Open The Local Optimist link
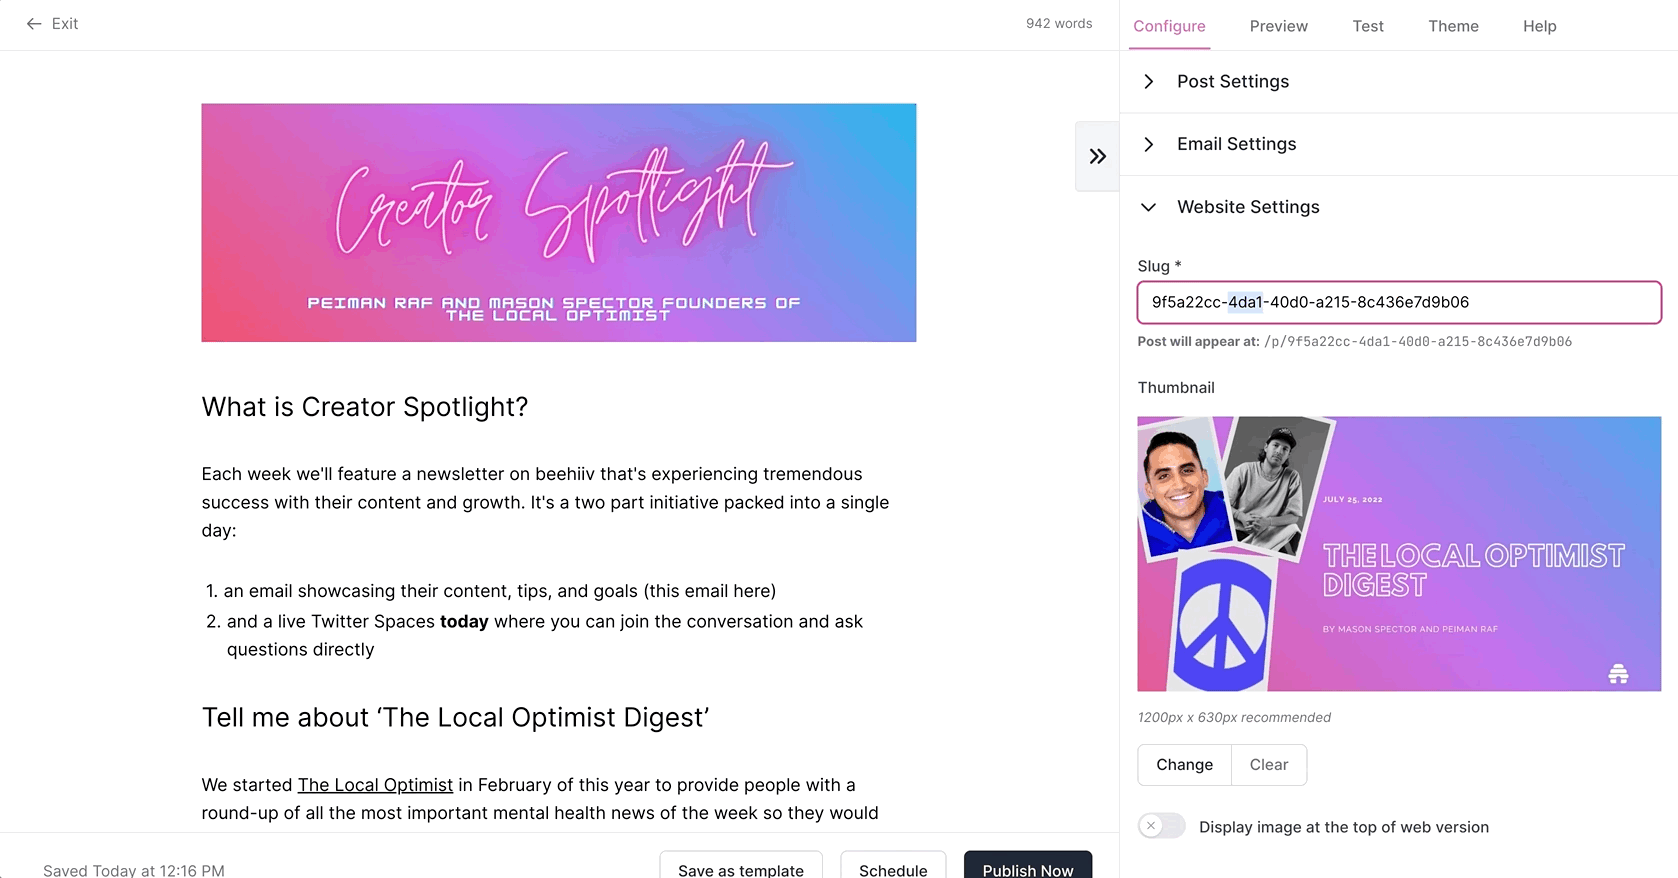Viewport: 1678px width, 878px height. (375, 785)
